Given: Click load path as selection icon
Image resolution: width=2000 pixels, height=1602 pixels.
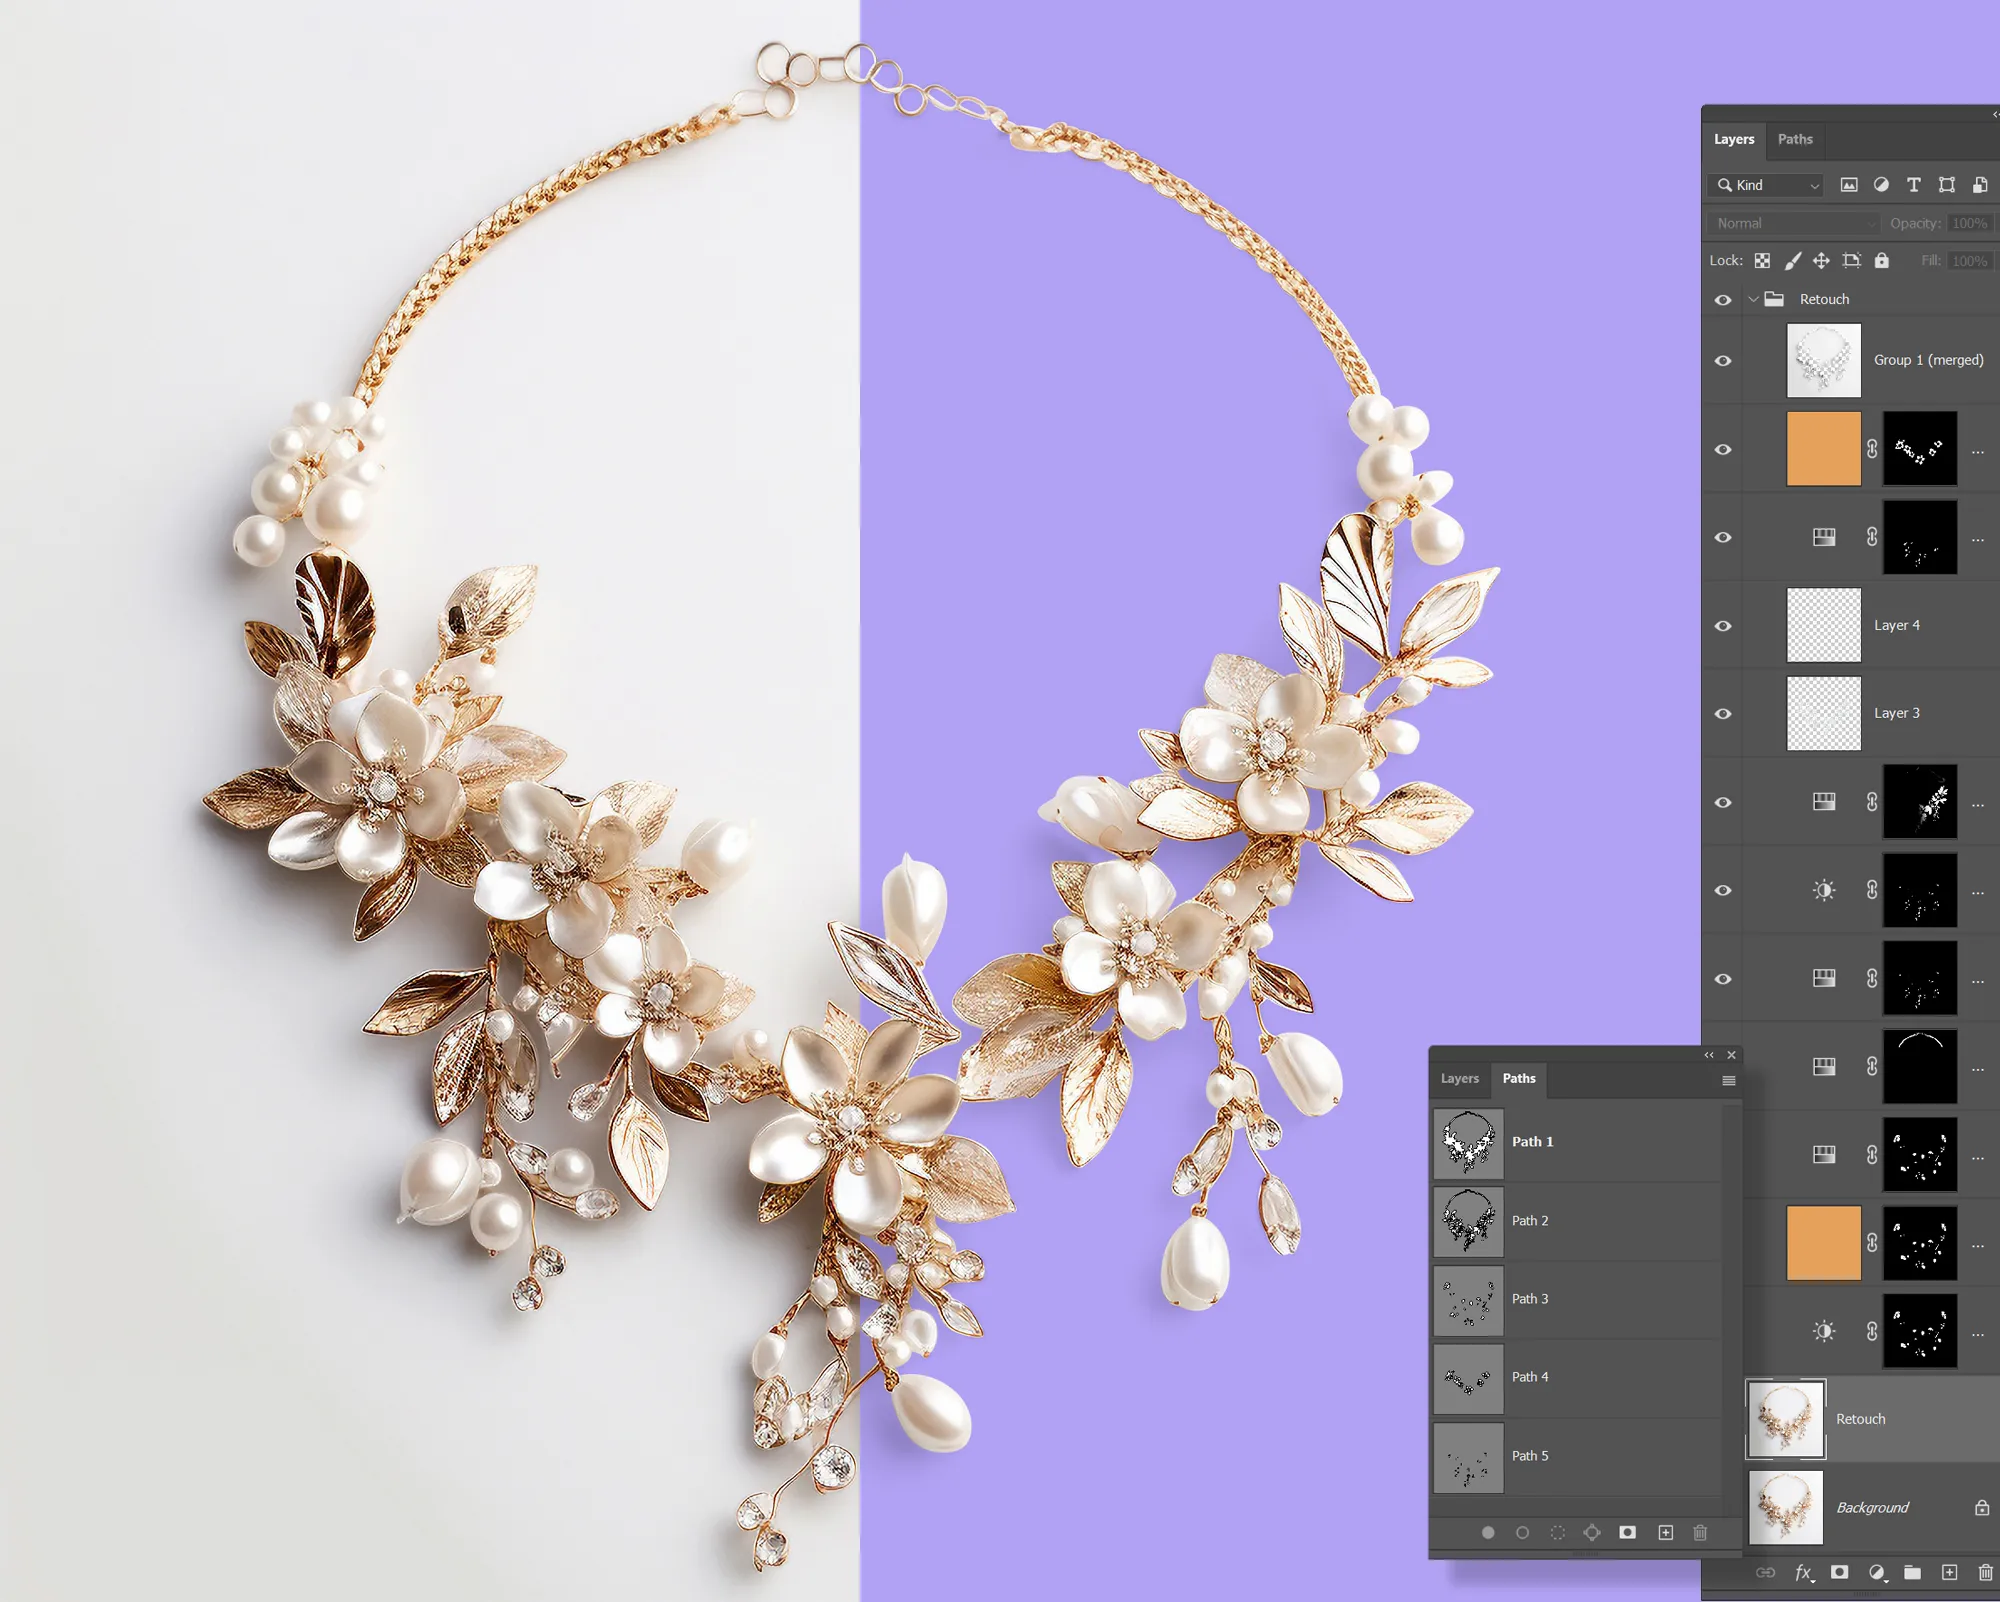Looking at the screenshot, I should 1557,1533.
